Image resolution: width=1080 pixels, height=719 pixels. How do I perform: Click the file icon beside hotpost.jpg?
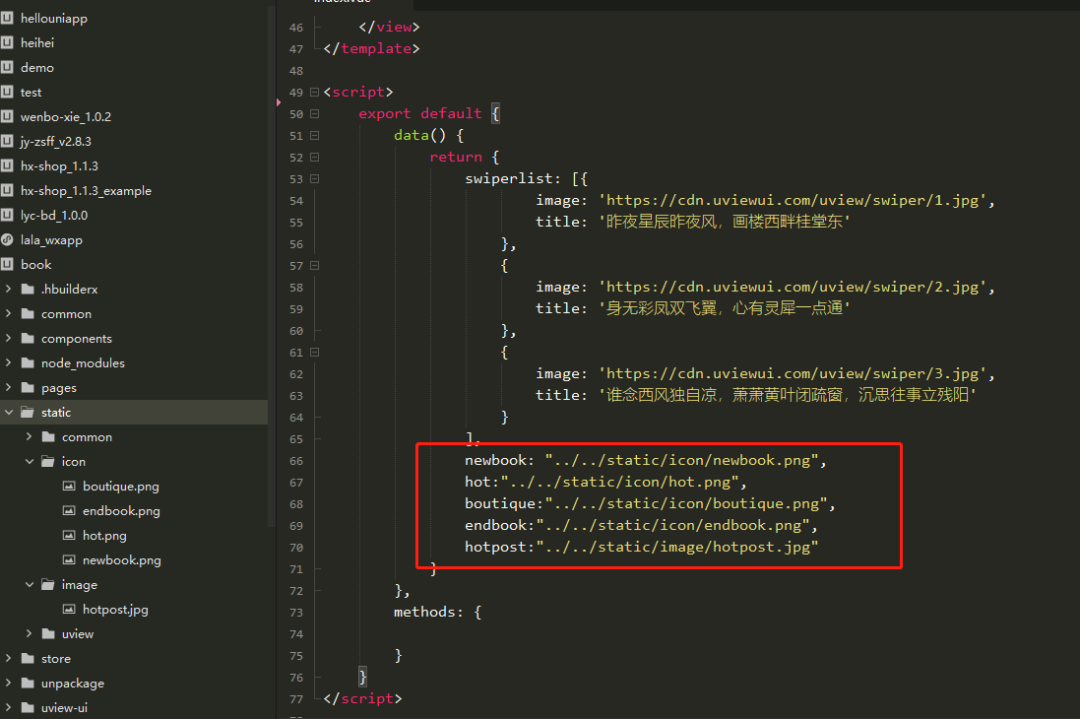tap(69, 609)
